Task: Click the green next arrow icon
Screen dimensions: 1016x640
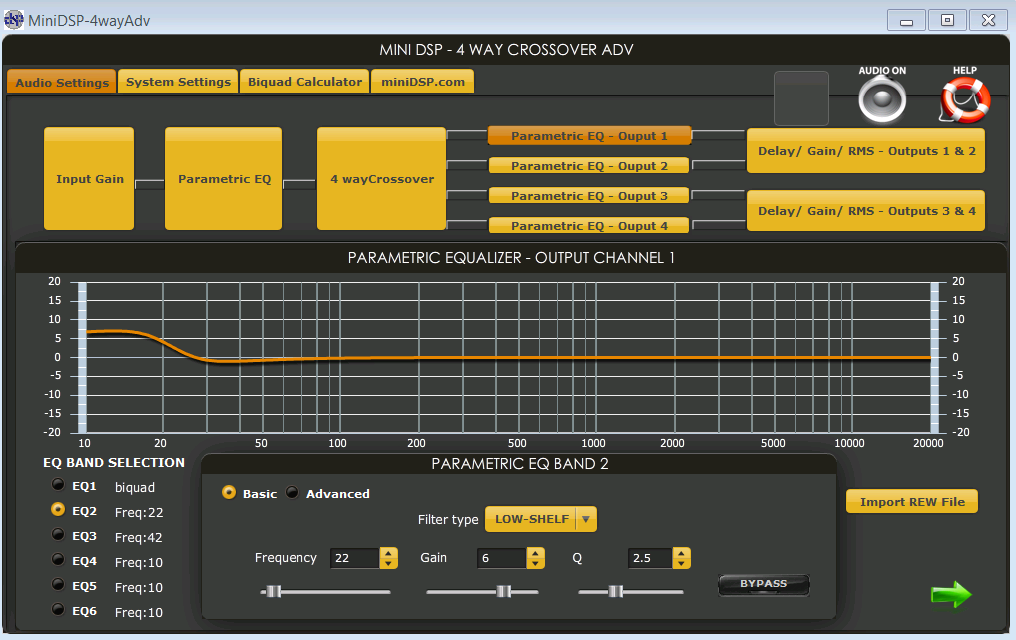Action: coord(951,594)
